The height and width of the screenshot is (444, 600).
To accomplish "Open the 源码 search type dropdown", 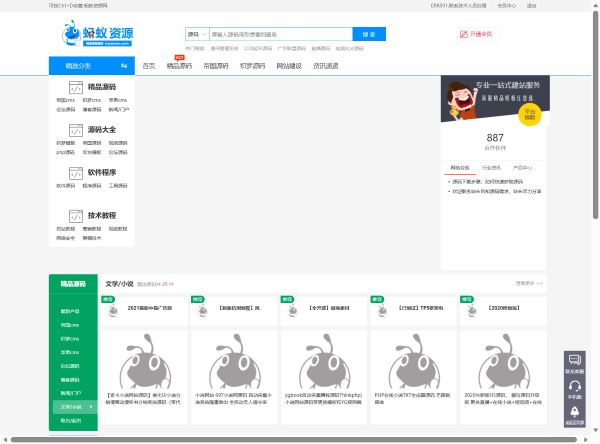I will 197,34.
